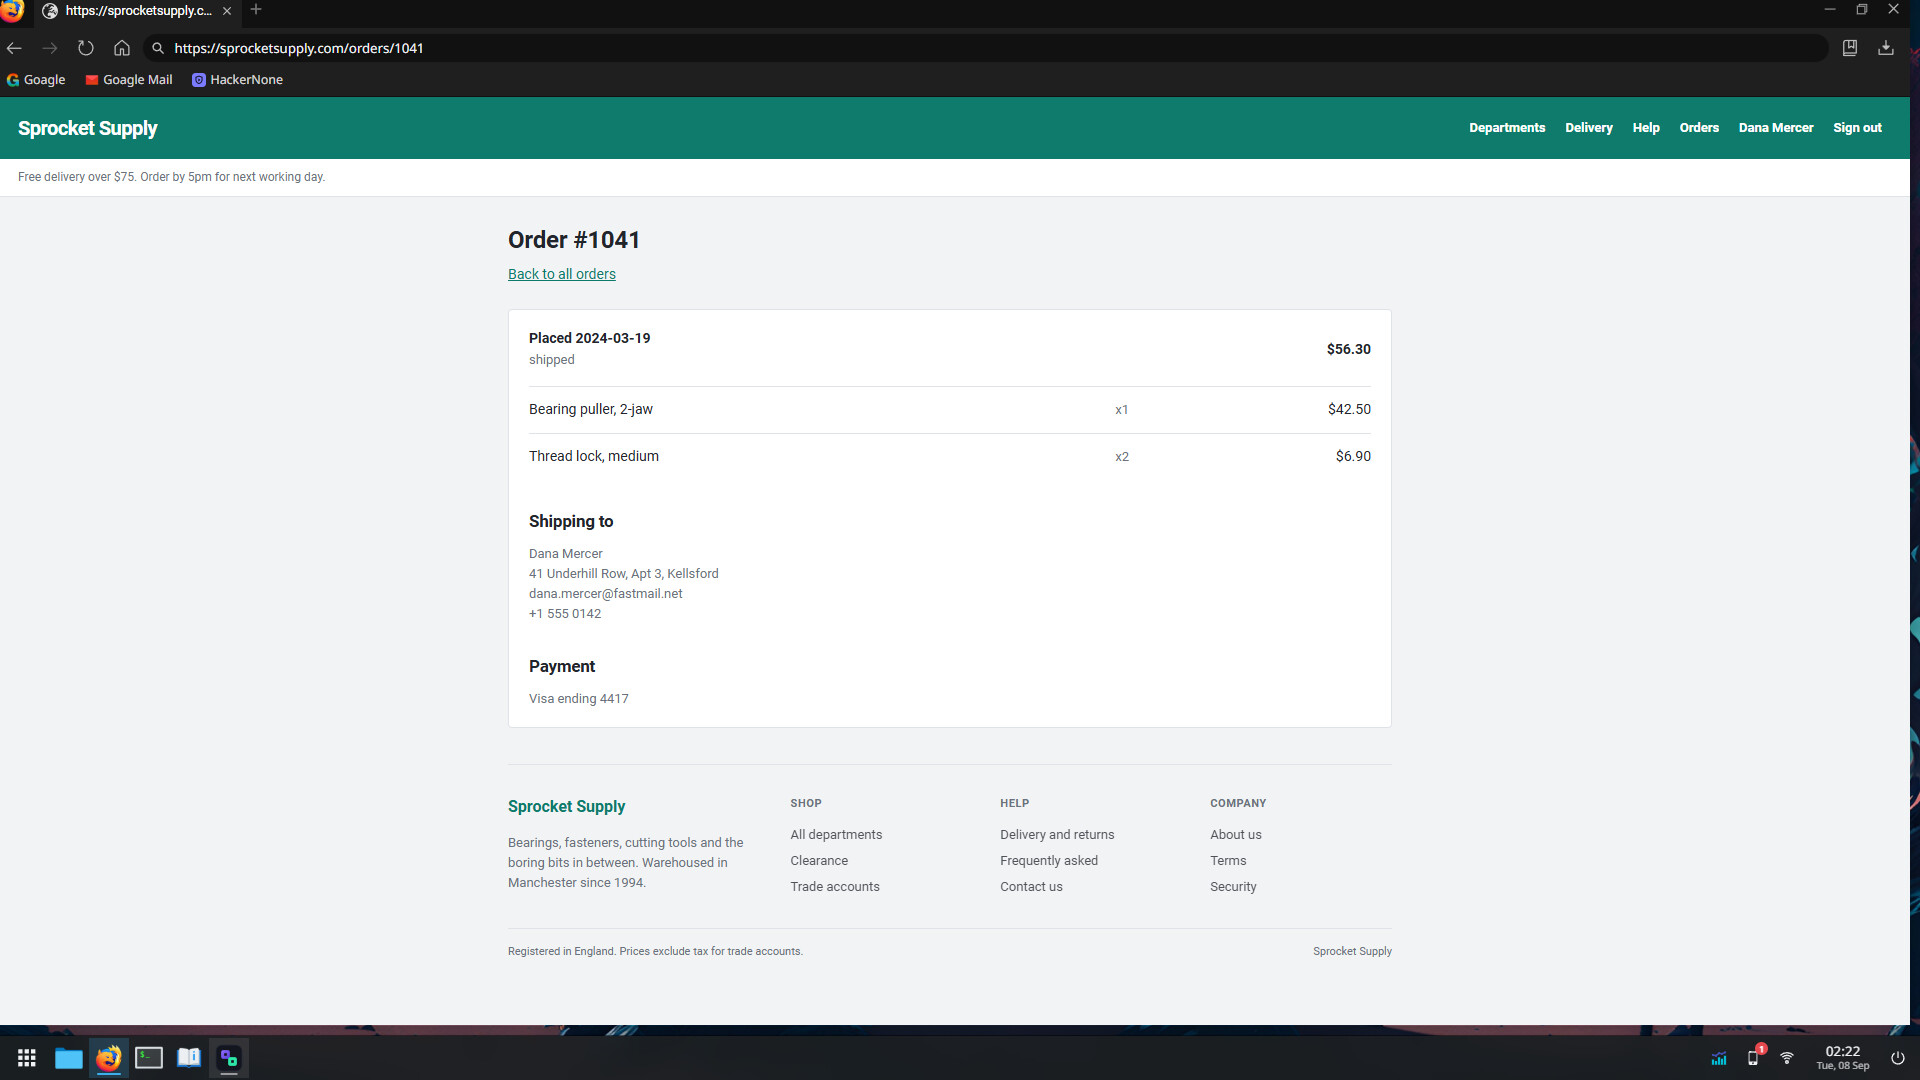1920x1080 pixels.
Task: Click the Firefox icon in taskbar
Action: click(x=109, y=1058)
